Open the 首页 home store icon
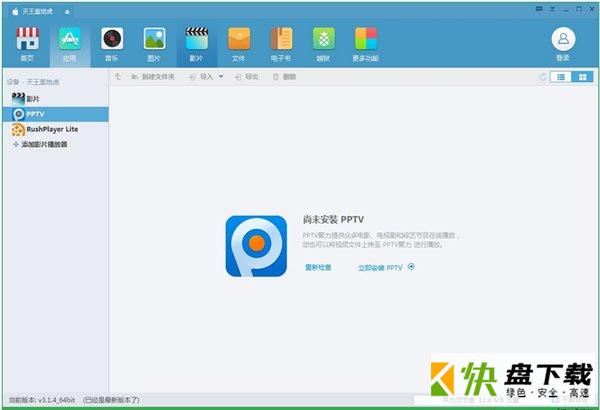Screen dimensions: 600x410 [27, 44]
